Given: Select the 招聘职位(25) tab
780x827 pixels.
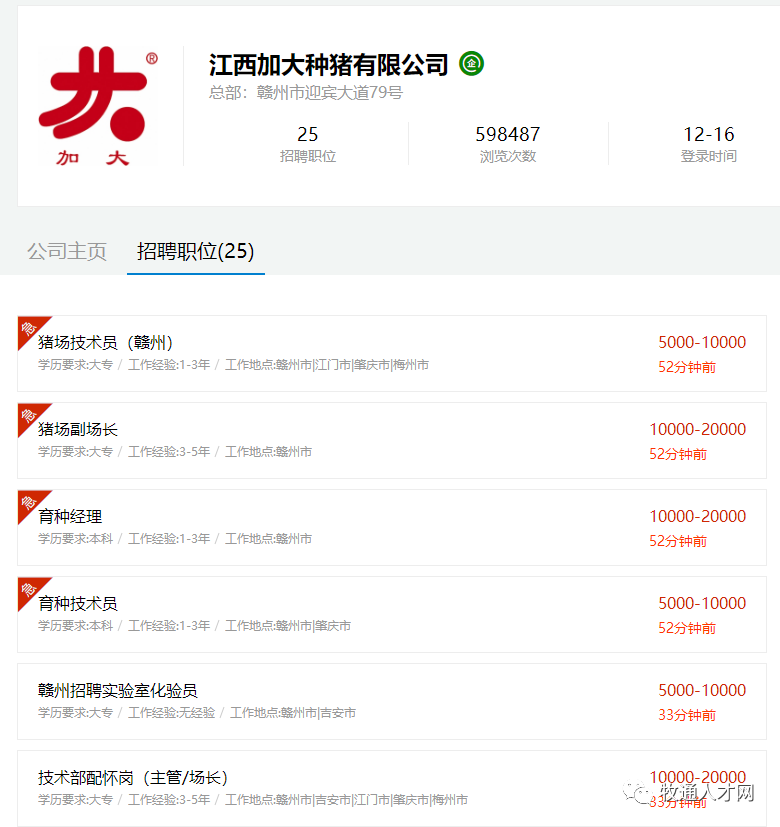Looking at the screenshot, I should click(196, 251).
